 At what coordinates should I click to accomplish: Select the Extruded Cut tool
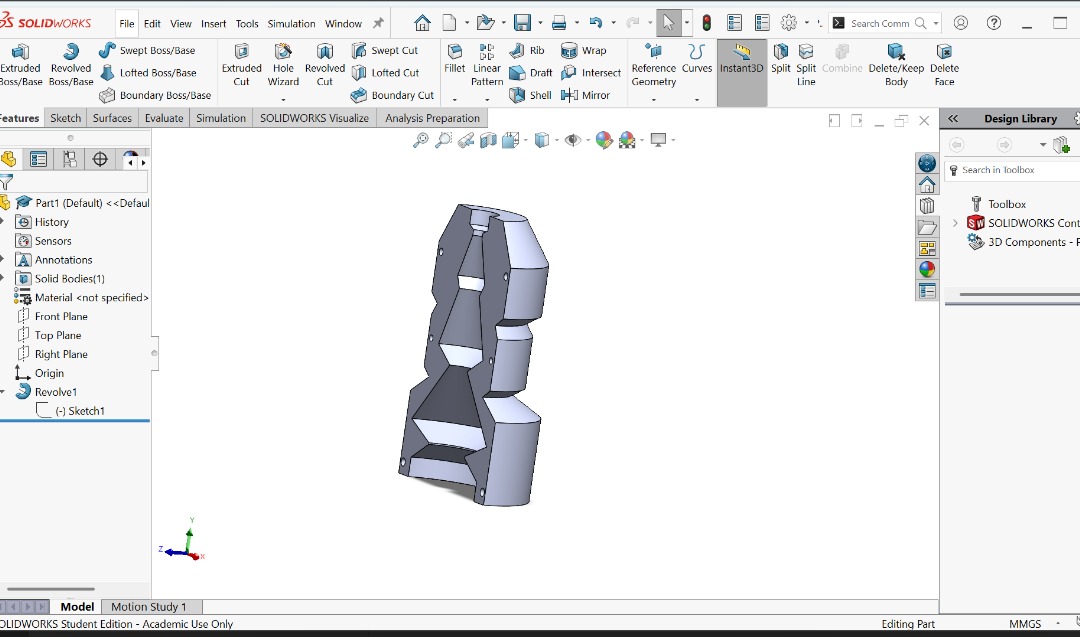click(x=241, y=65)
